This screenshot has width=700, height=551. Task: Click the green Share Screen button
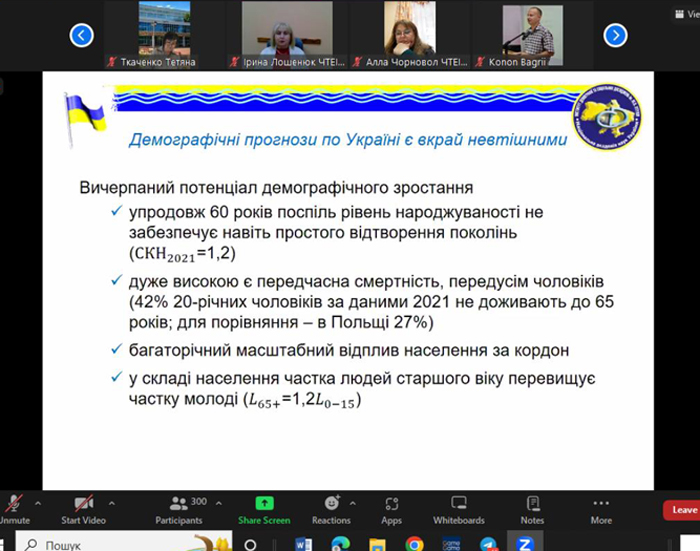264,510
